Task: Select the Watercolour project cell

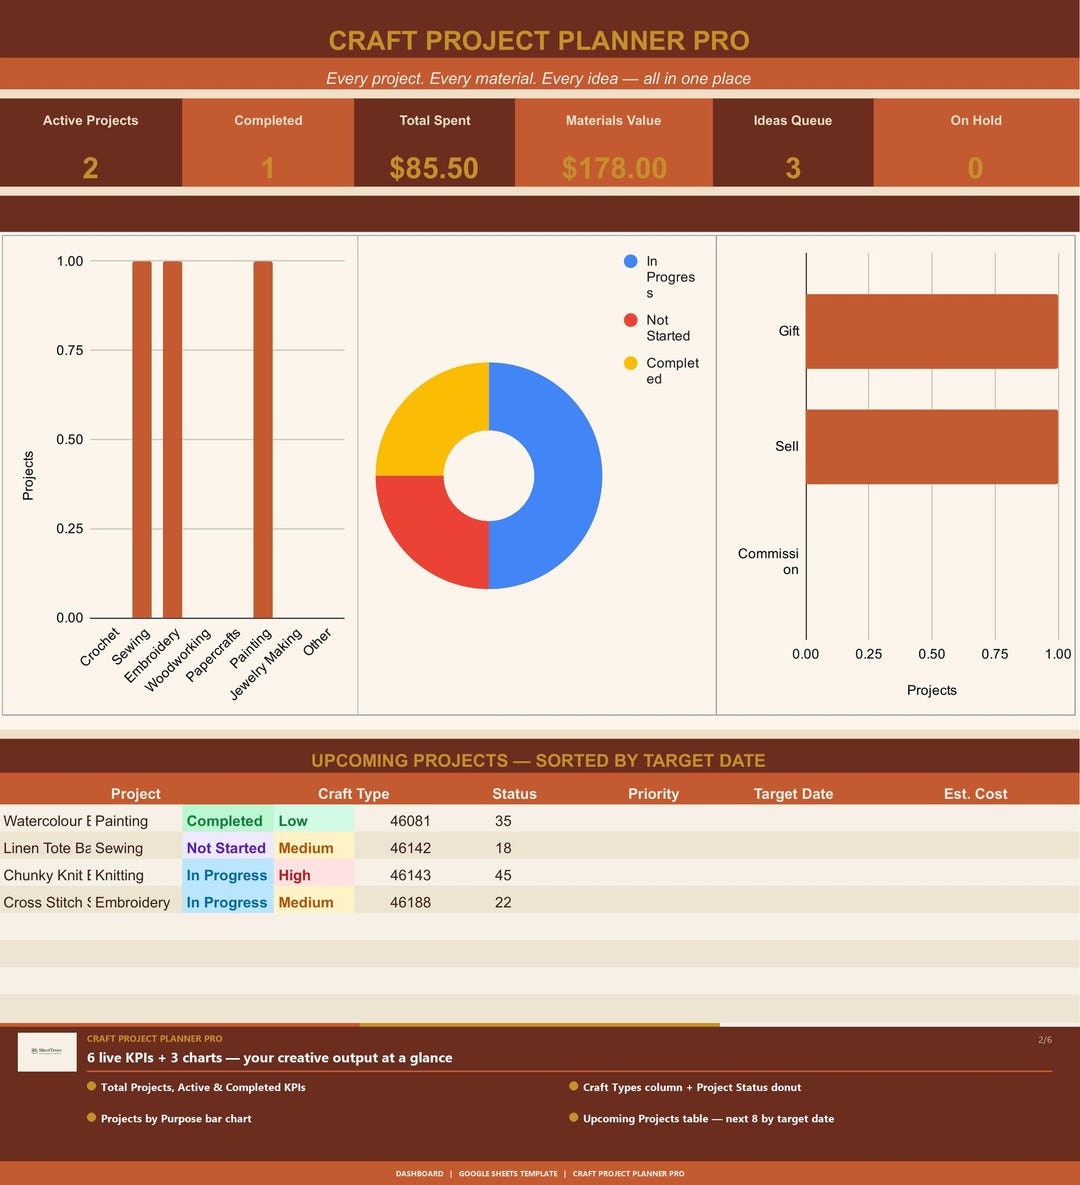Action: pyautogui.click(x=47, y=821)
